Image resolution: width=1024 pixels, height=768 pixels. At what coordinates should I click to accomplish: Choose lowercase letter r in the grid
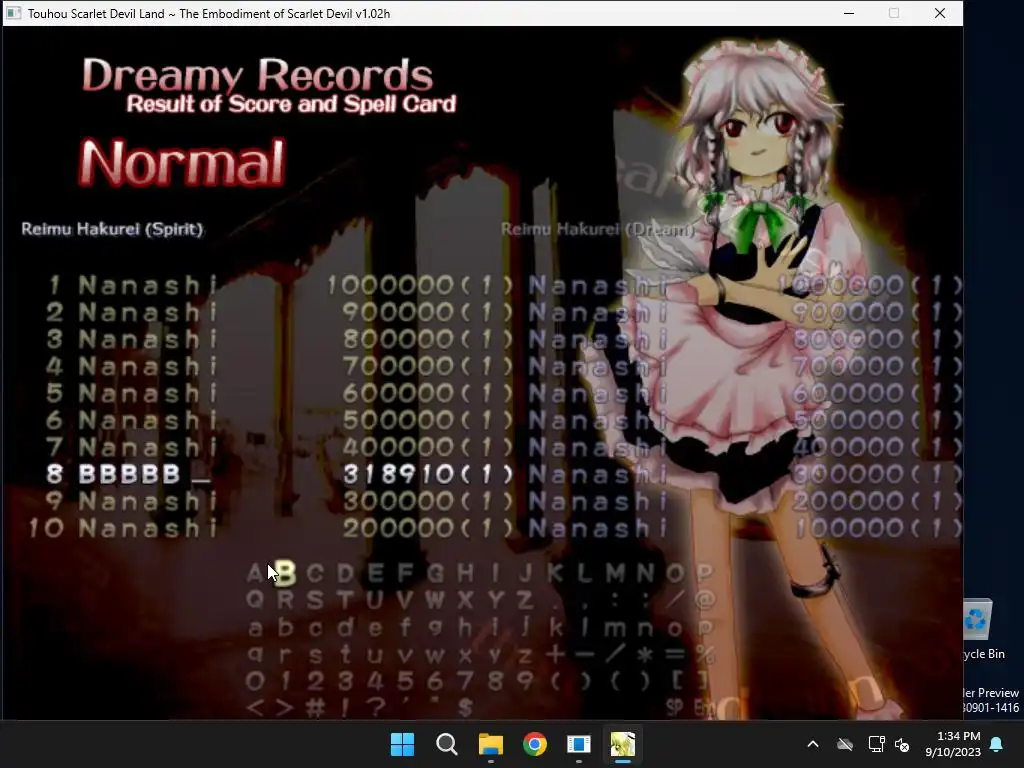tap(285, 655)
